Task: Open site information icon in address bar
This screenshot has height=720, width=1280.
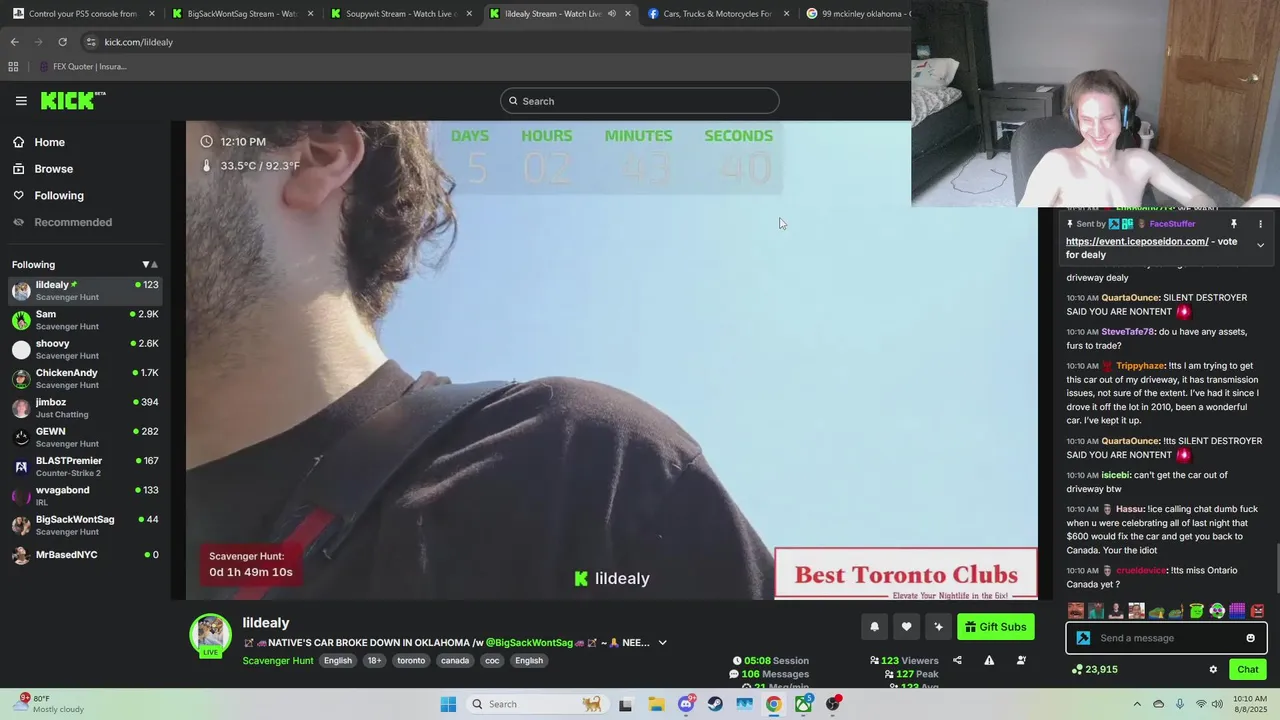Action: click(x=91, y=42)
